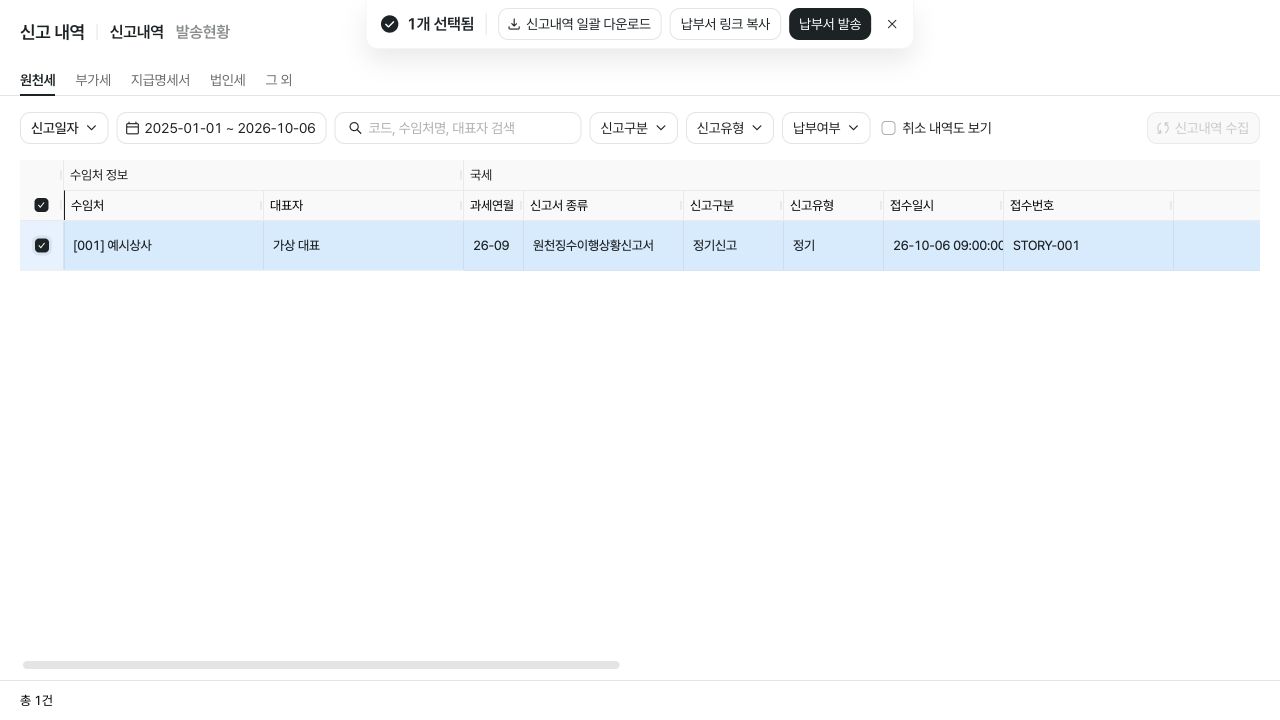Click the STORY-001 receipt number cell
This screenshot has height=720, width=1280.
click(1088, 245)
